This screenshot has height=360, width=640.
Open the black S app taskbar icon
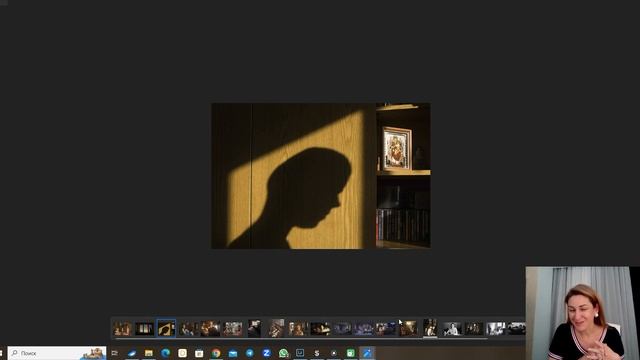317,353
